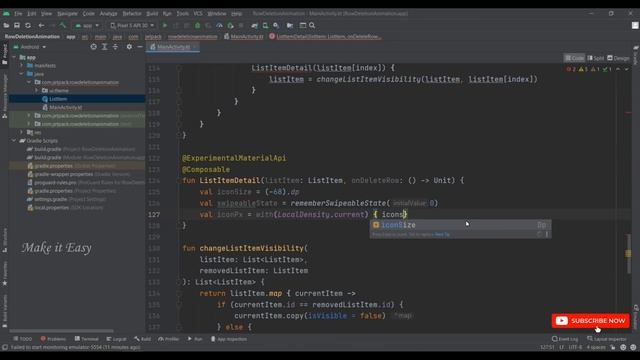This screenshot has height=360, width=640.
Task: Open the Profiler tool window
Action: (169, 339)
